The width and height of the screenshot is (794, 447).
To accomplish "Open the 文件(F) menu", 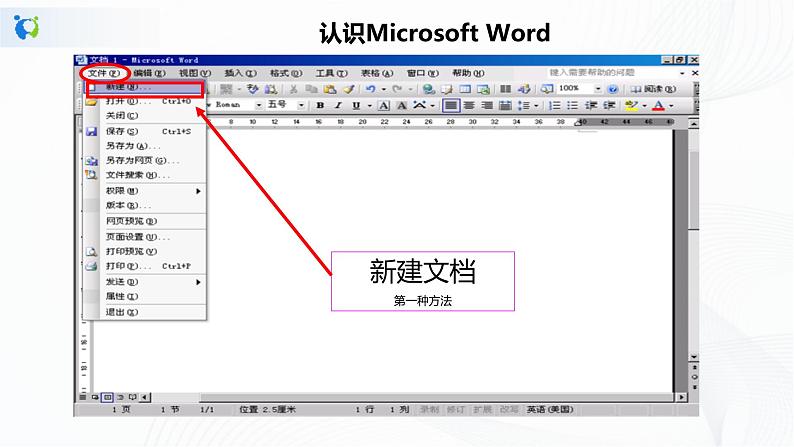I will tap(104, 73).
